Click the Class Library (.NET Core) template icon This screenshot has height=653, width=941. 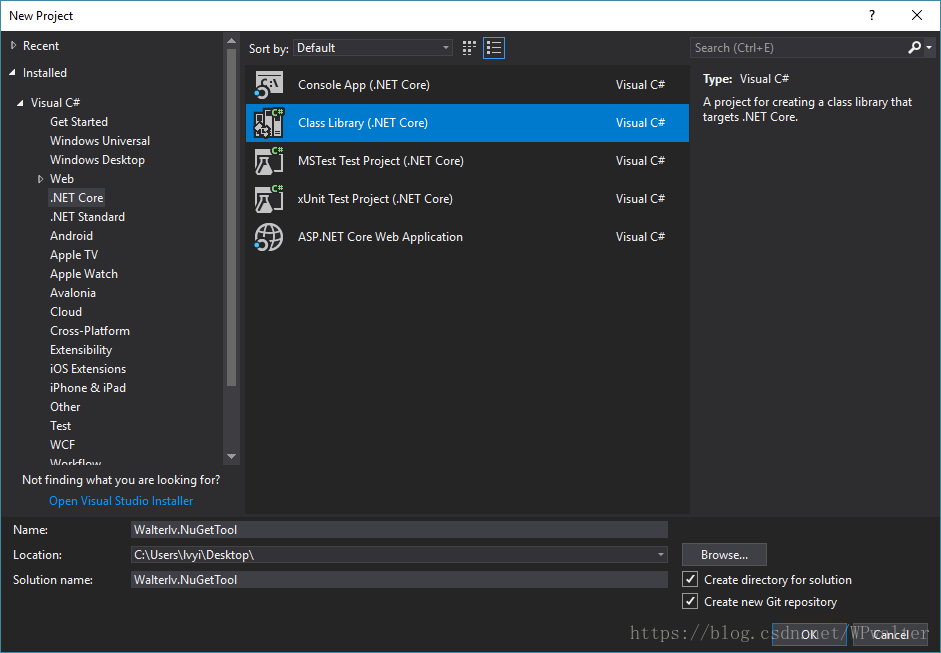[x=268, y=122]
